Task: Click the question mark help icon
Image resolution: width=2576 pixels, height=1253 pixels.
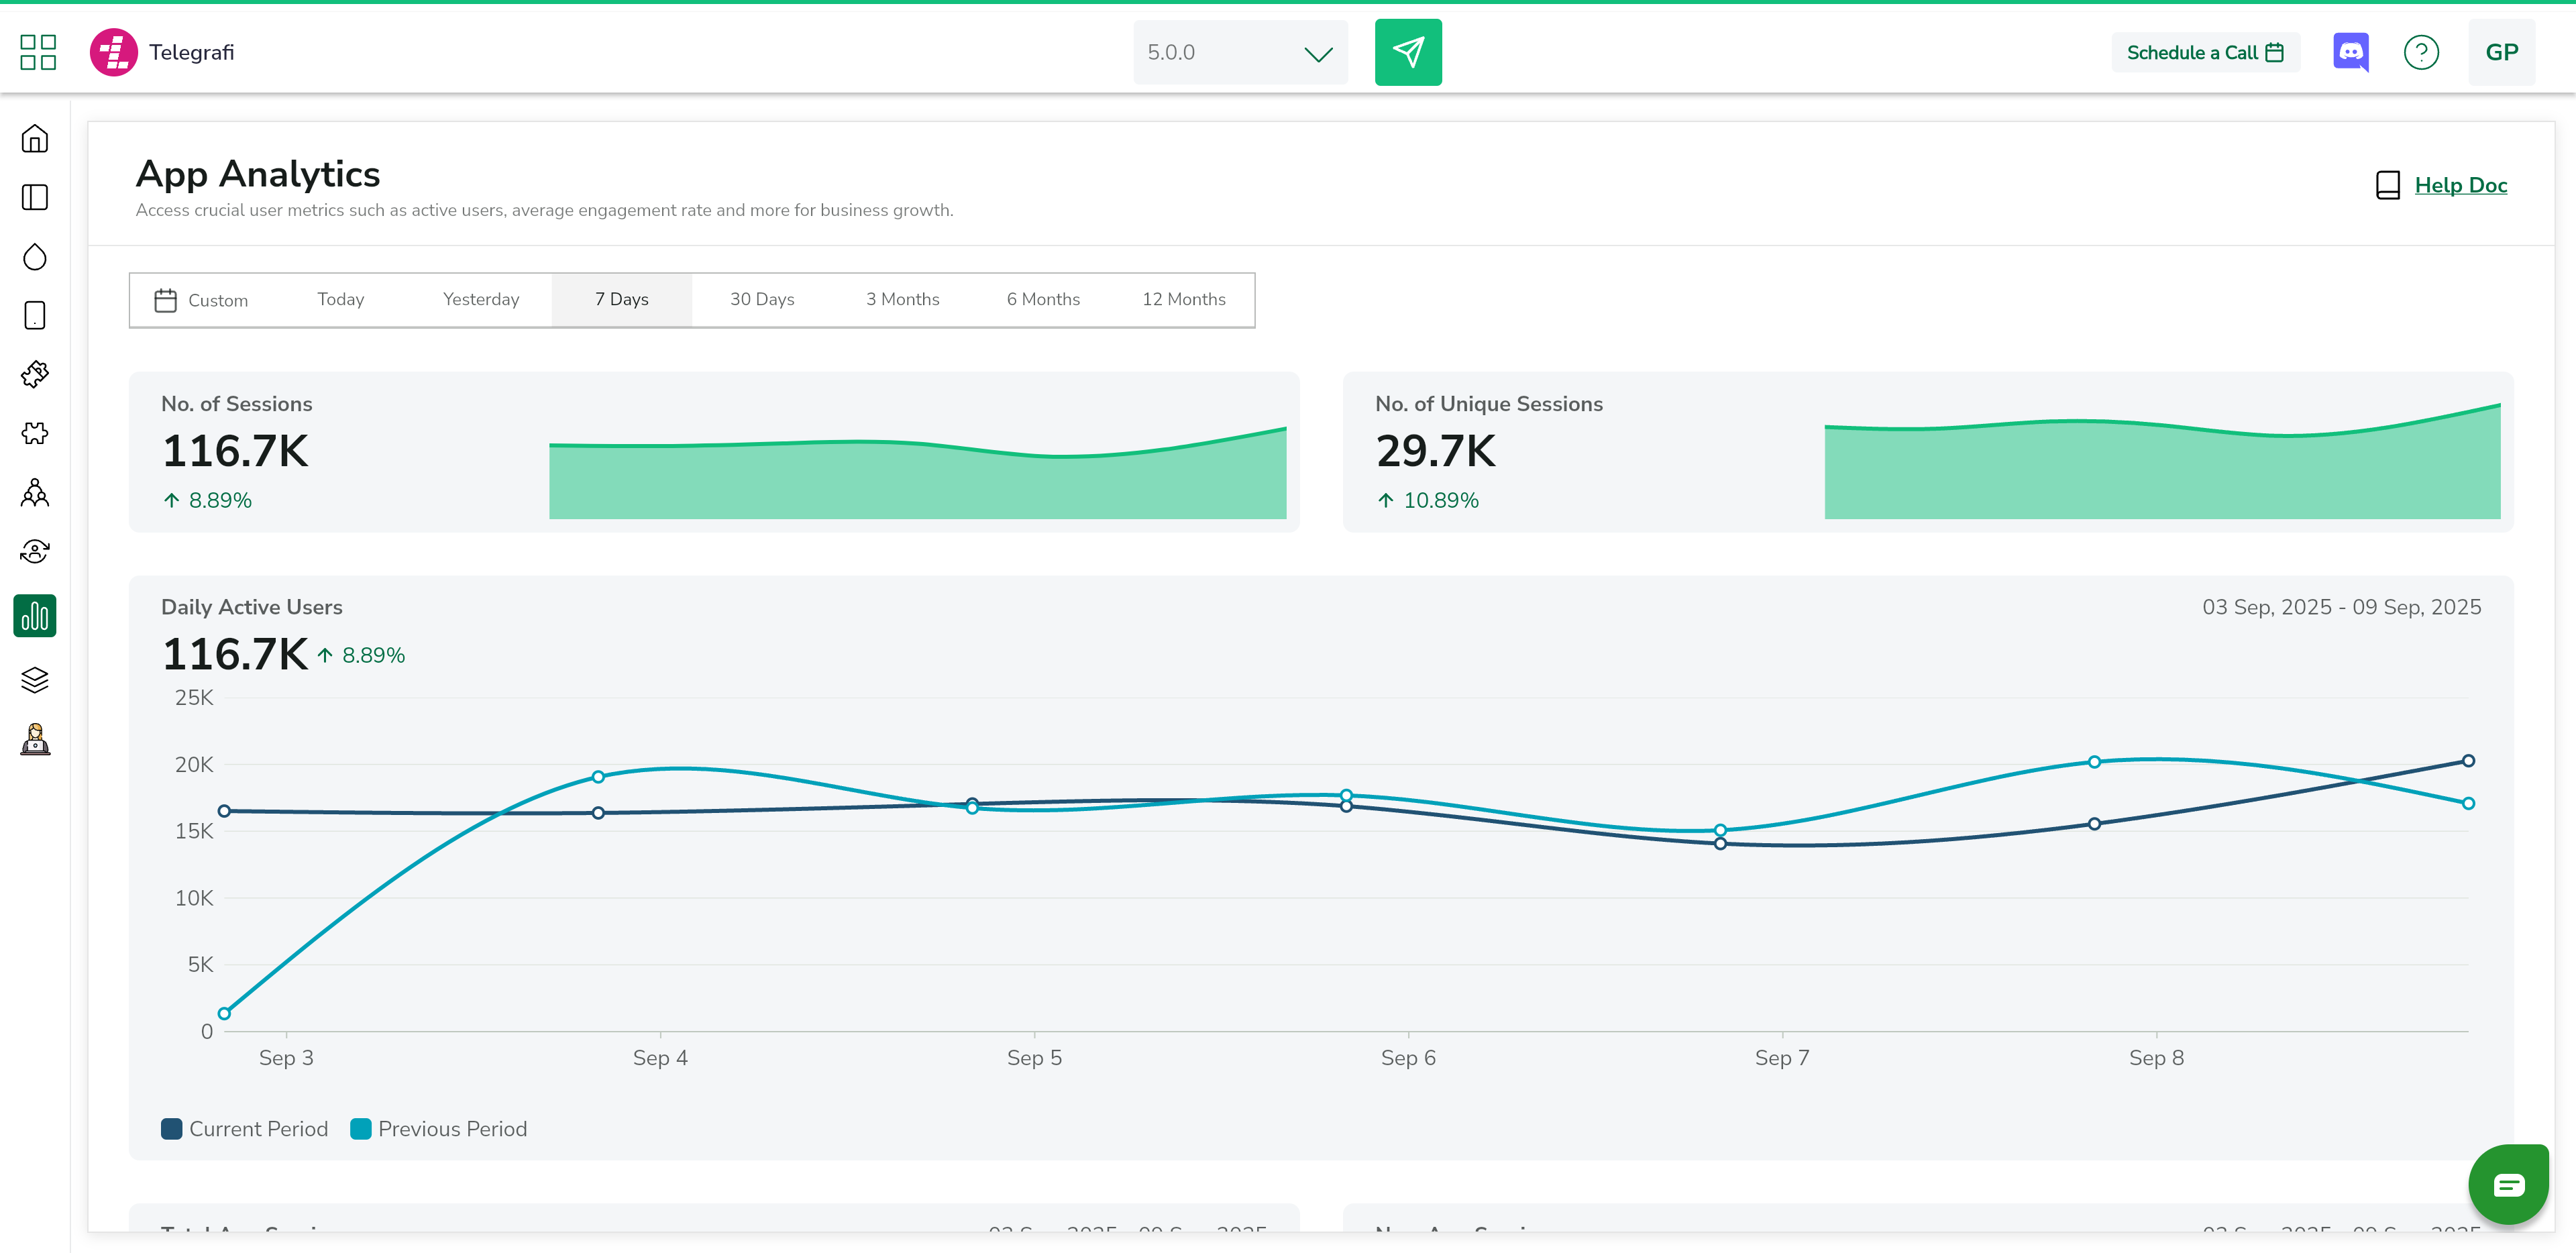Action: [x=2421, y=52]
